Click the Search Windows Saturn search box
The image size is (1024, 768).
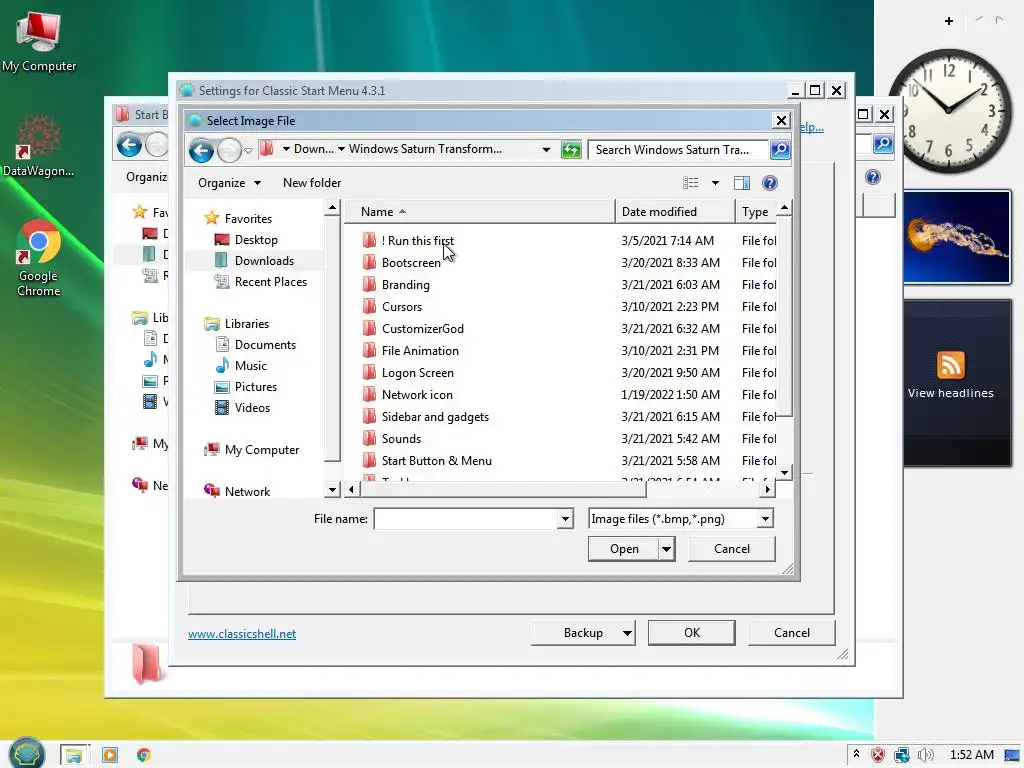pos(678,150)
